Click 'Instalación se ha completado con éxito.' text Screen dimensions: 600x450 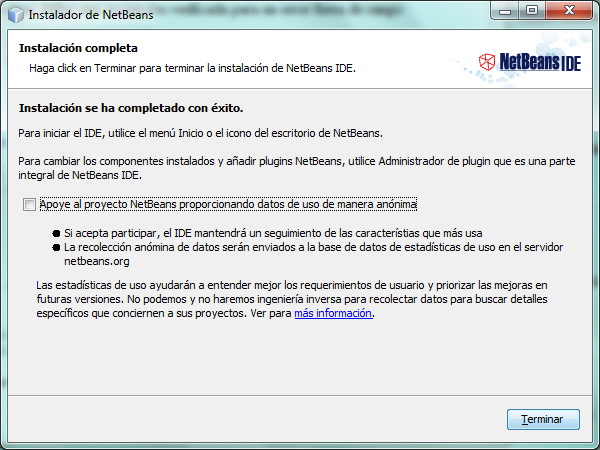[131, 108]
